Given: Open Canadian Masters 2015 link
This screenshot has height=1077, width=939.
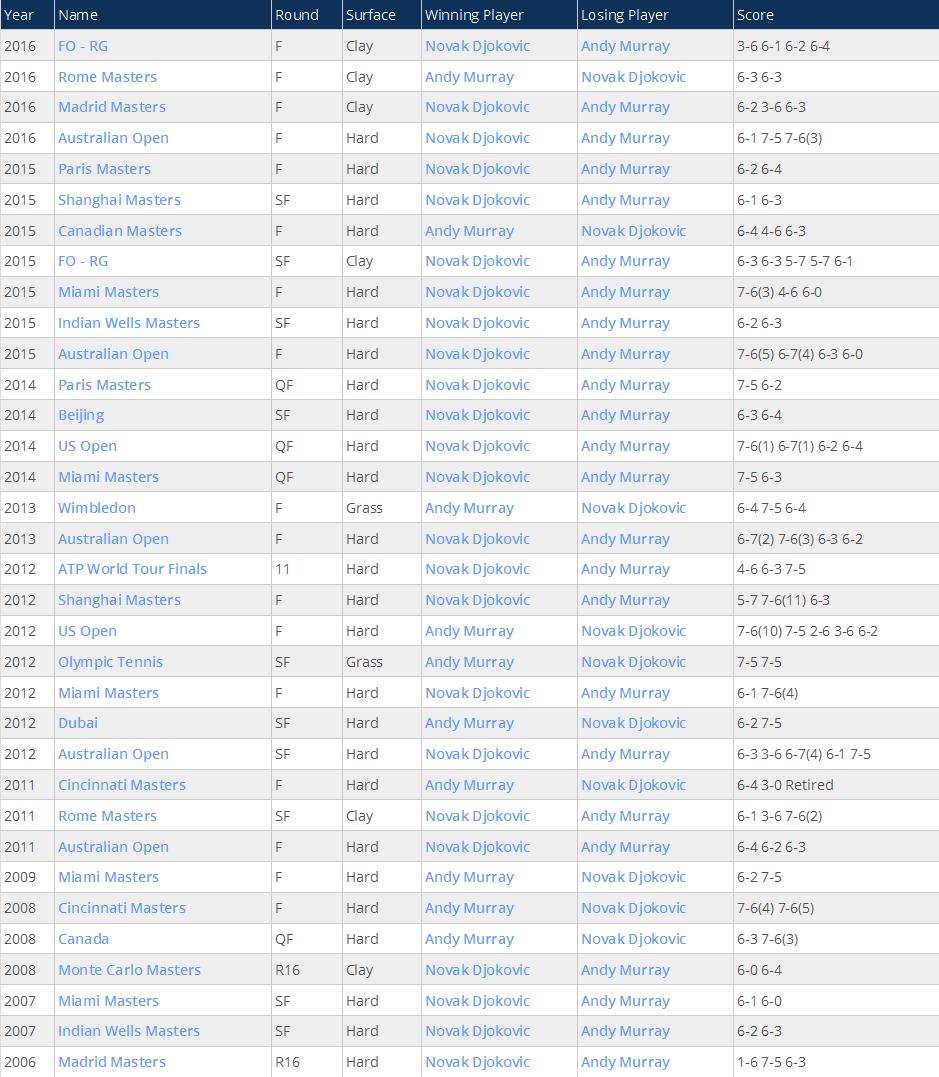Looking at the screenshot, I should click(120, 231).
